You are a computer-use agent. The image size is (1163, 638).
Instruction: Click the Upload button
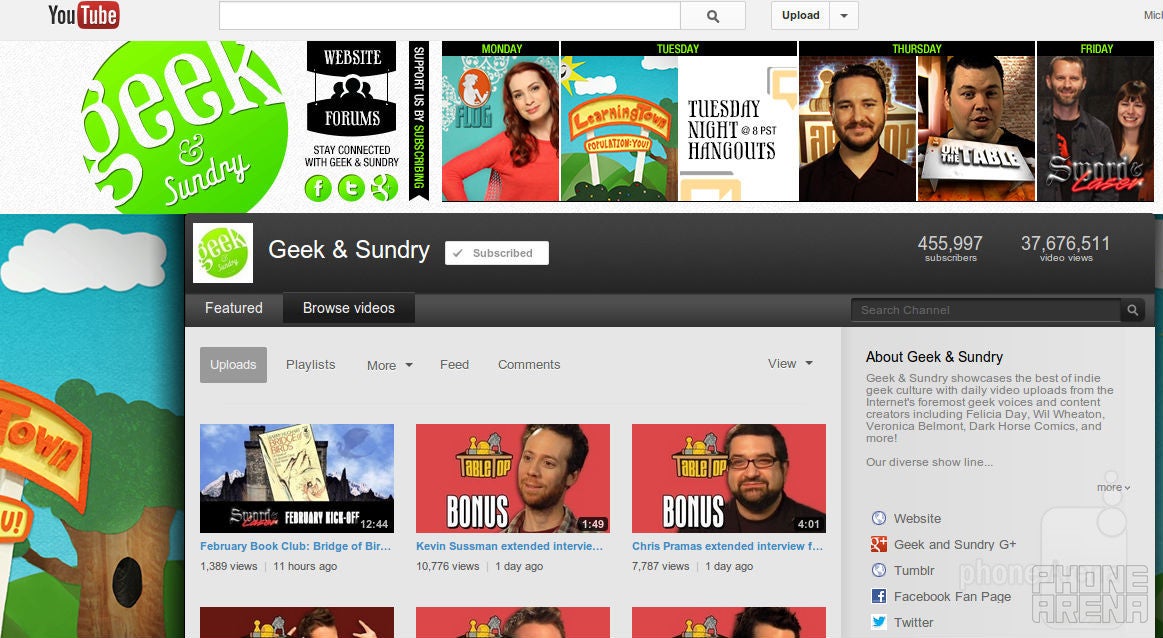click(800, 16)
